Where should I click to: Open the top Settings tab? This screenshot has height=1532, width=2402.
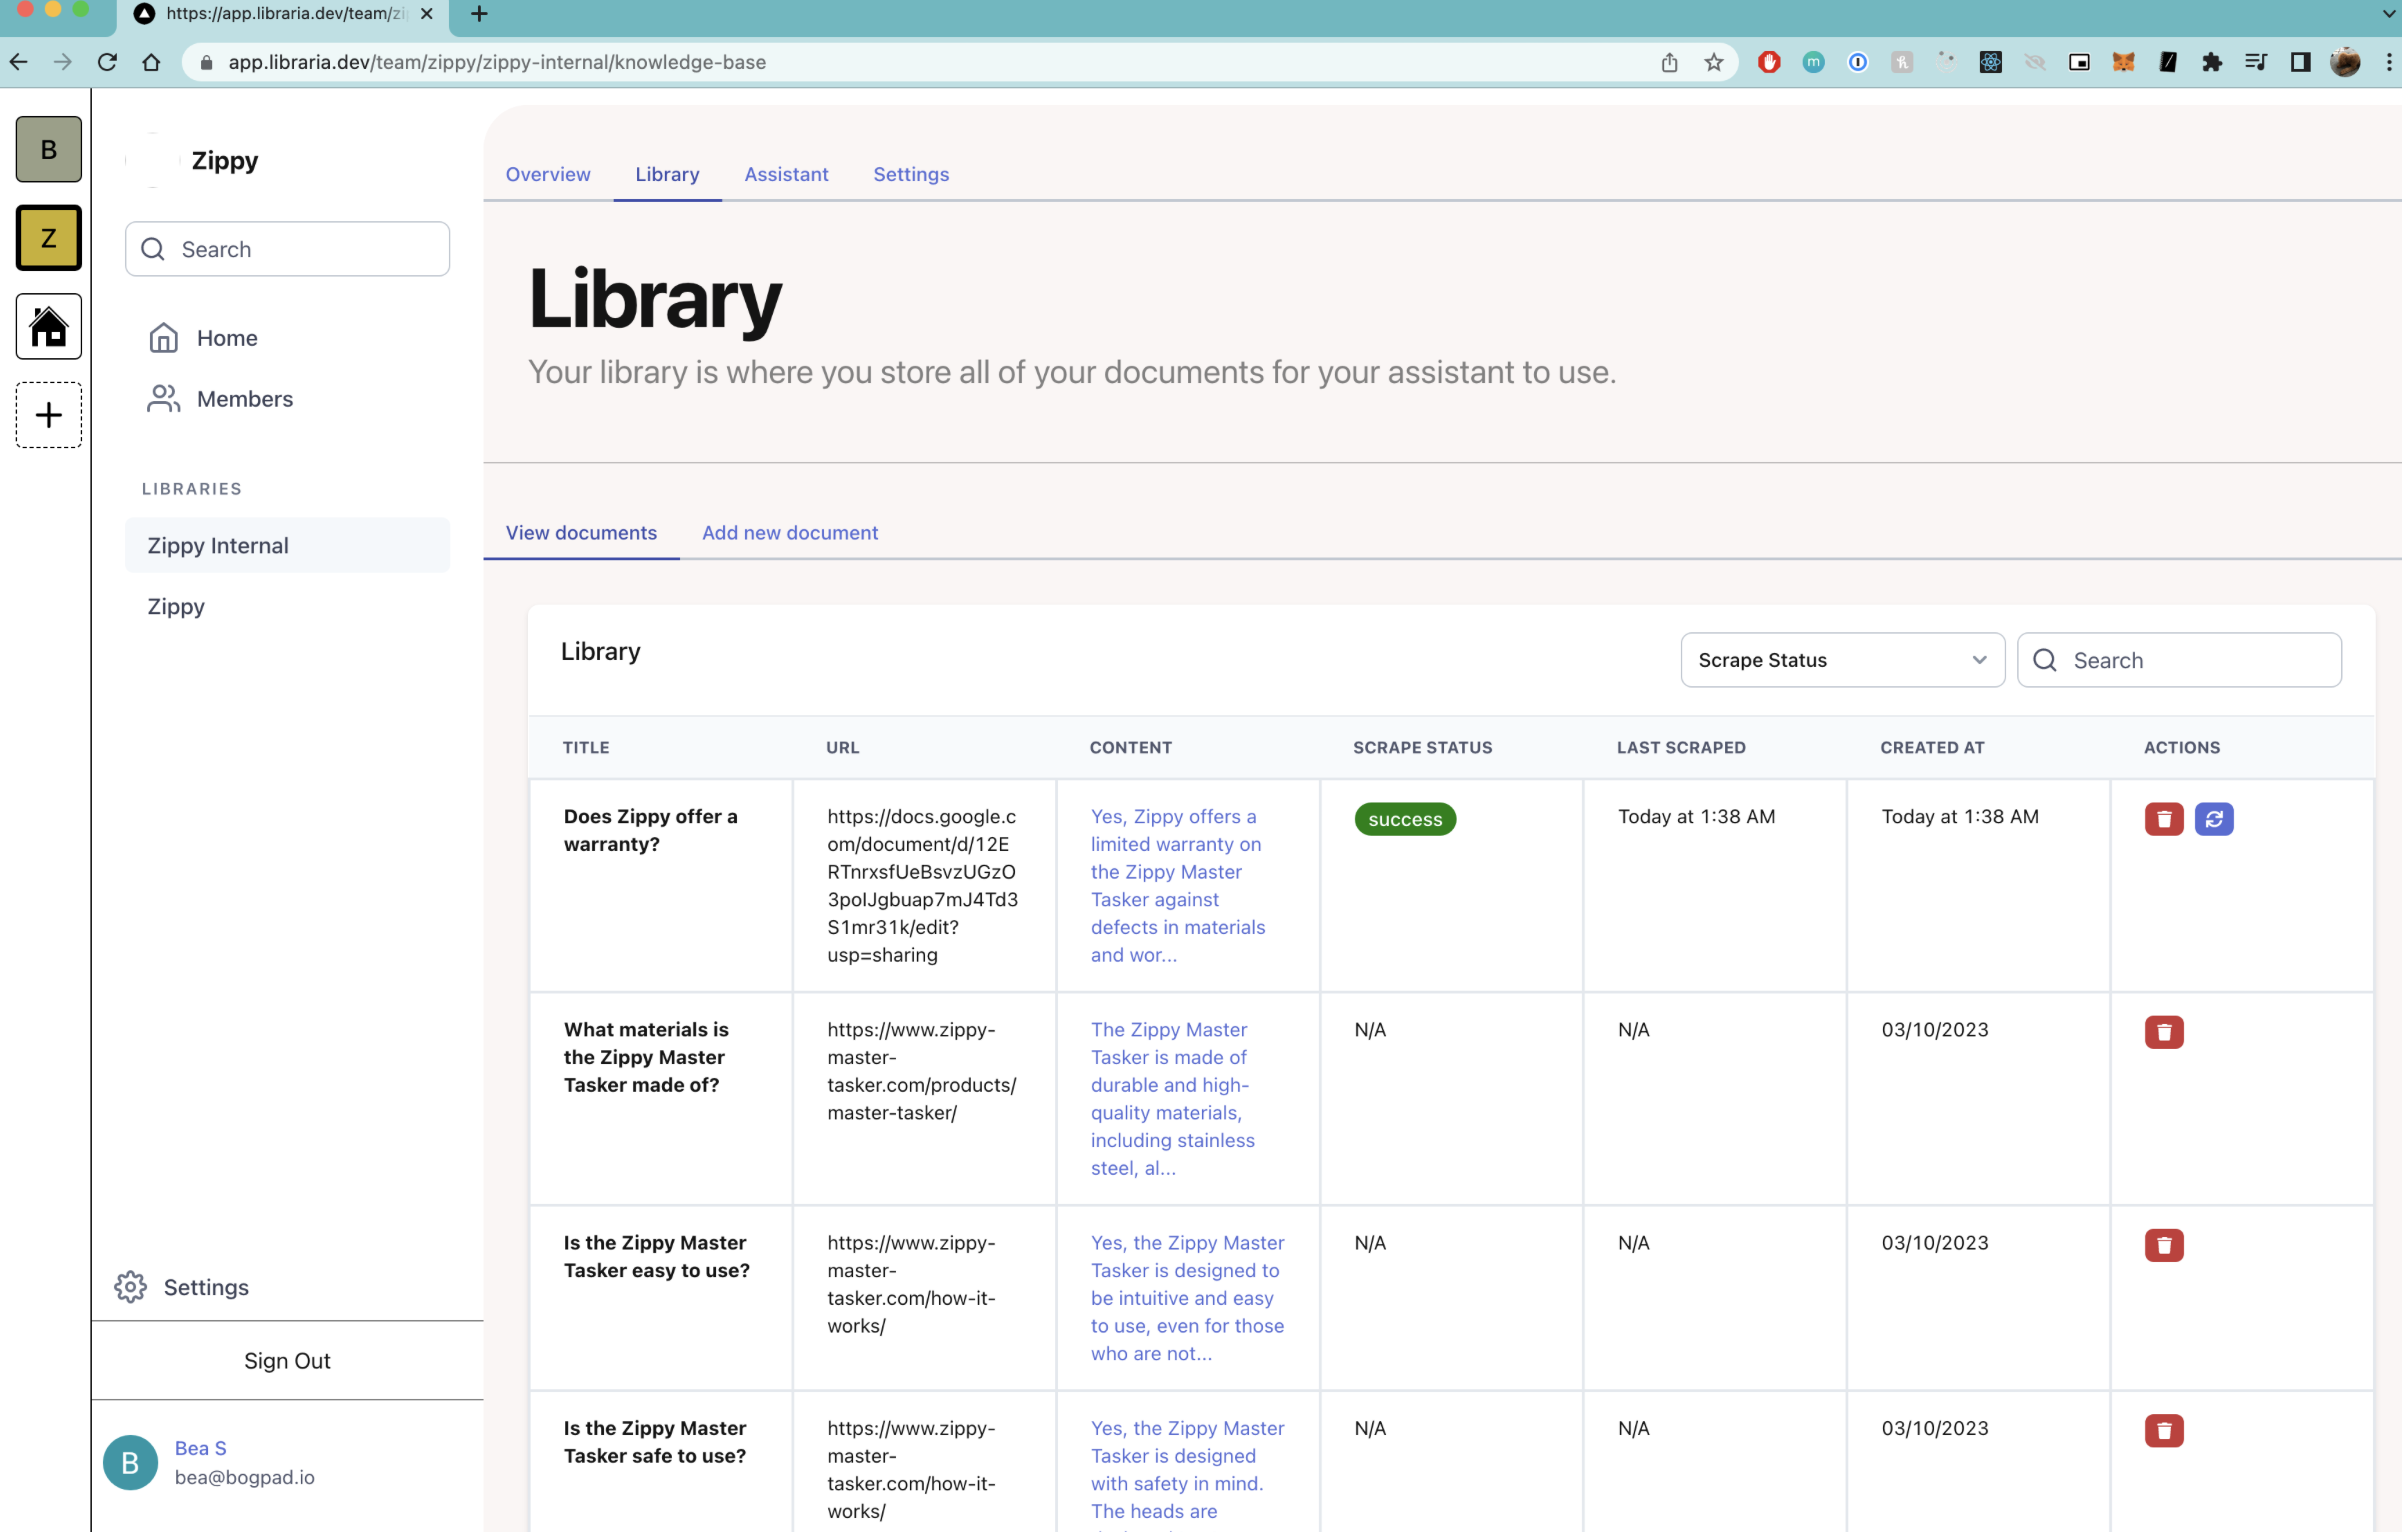[x=911, y=174]
